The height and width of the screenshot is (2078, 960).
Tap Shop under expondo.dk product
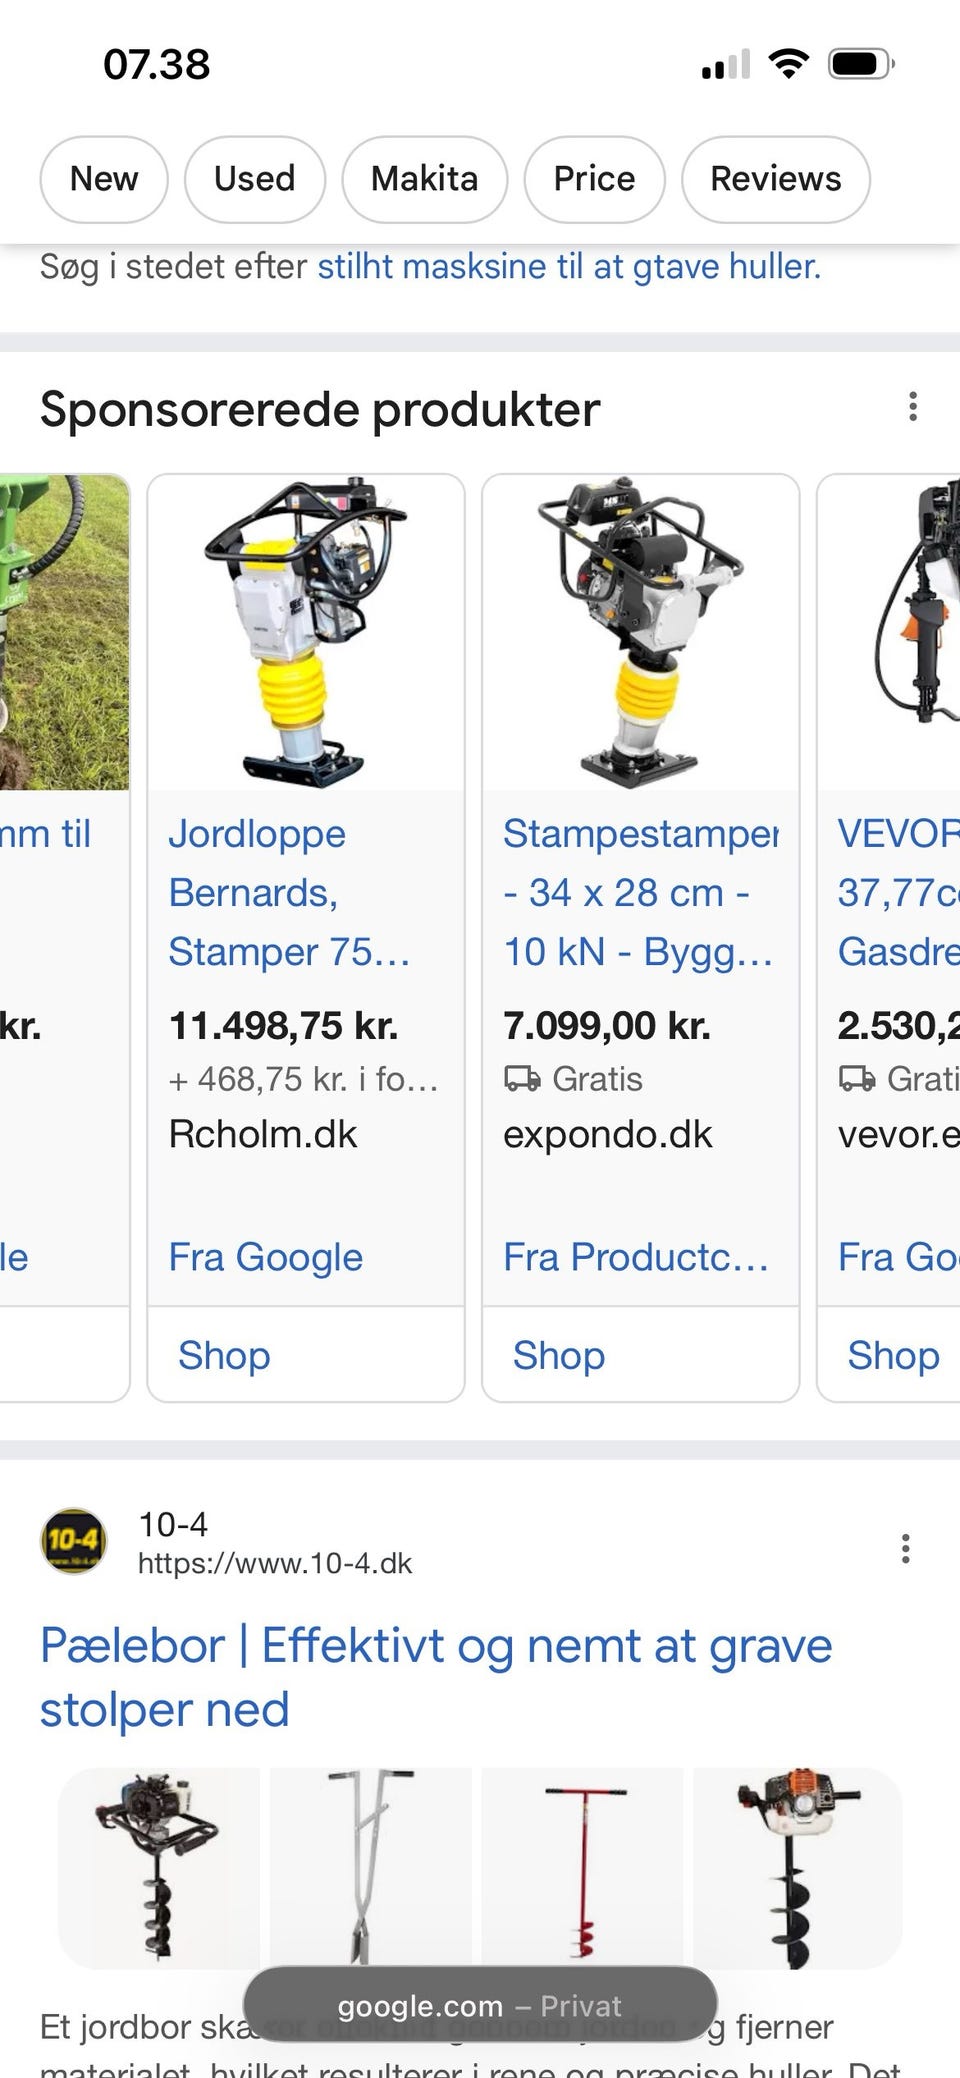559,1355
